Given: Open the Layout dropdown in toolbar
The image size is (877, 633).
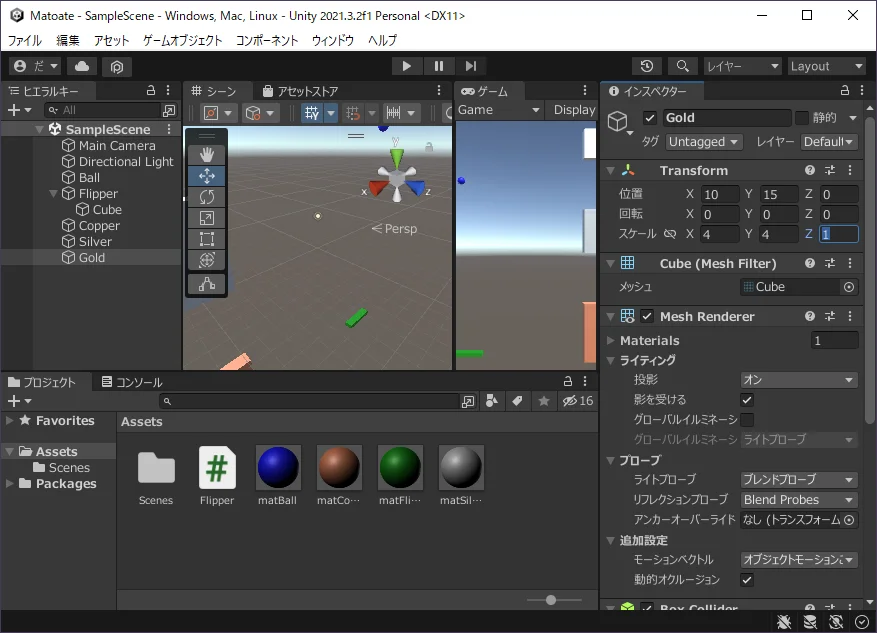Looking at the screenshot, I should point(827,66).
